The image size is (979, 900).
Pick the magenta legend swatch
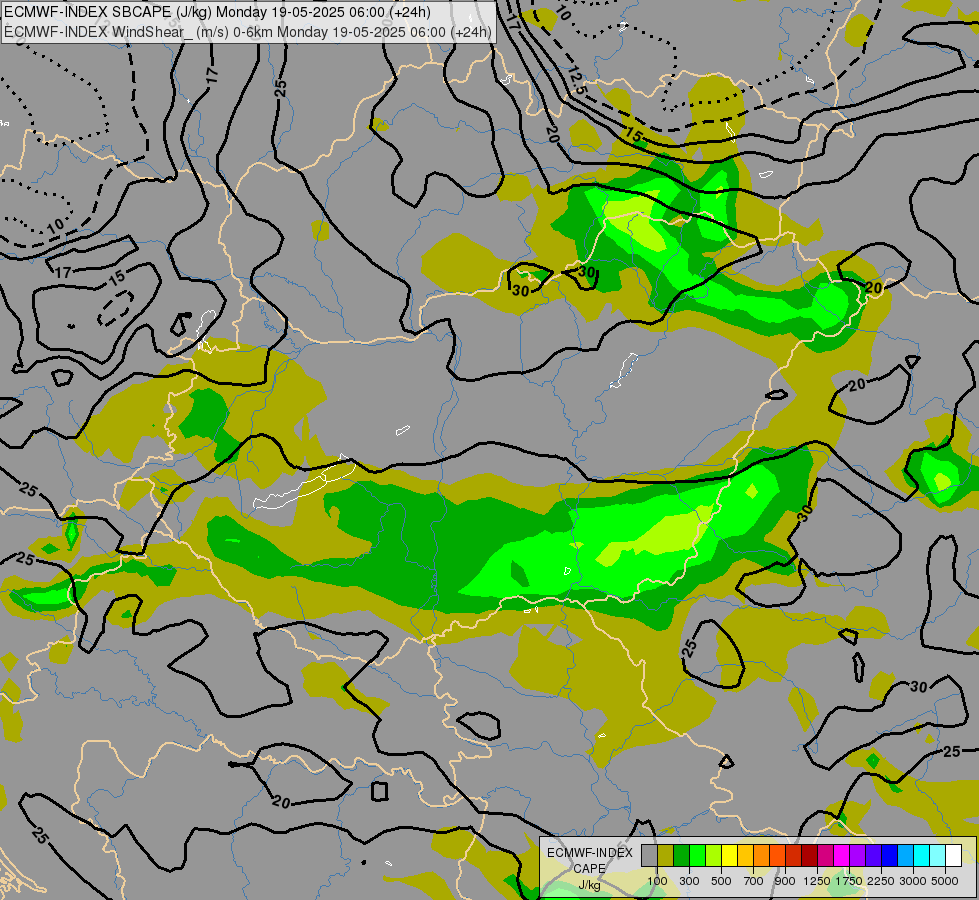tap(841, 856)
